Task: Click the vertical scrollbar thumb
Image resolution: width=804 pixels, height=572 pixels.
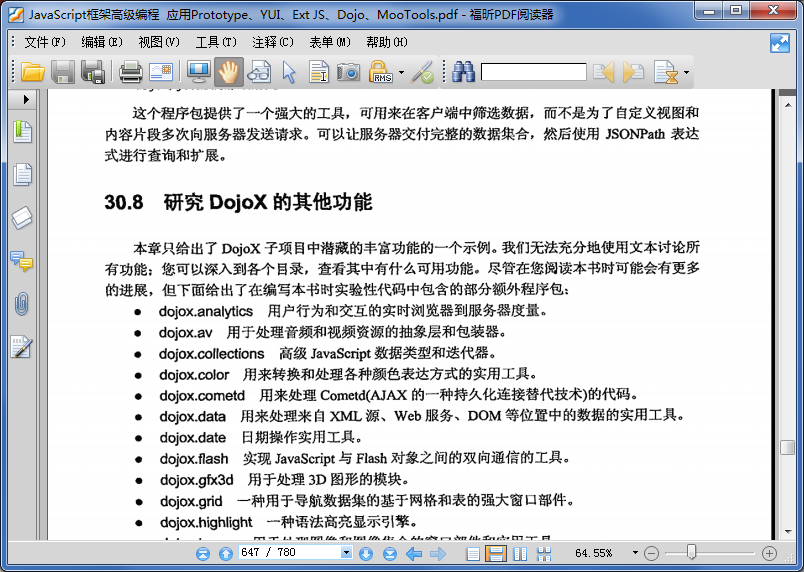Action: tap(788, 447)
